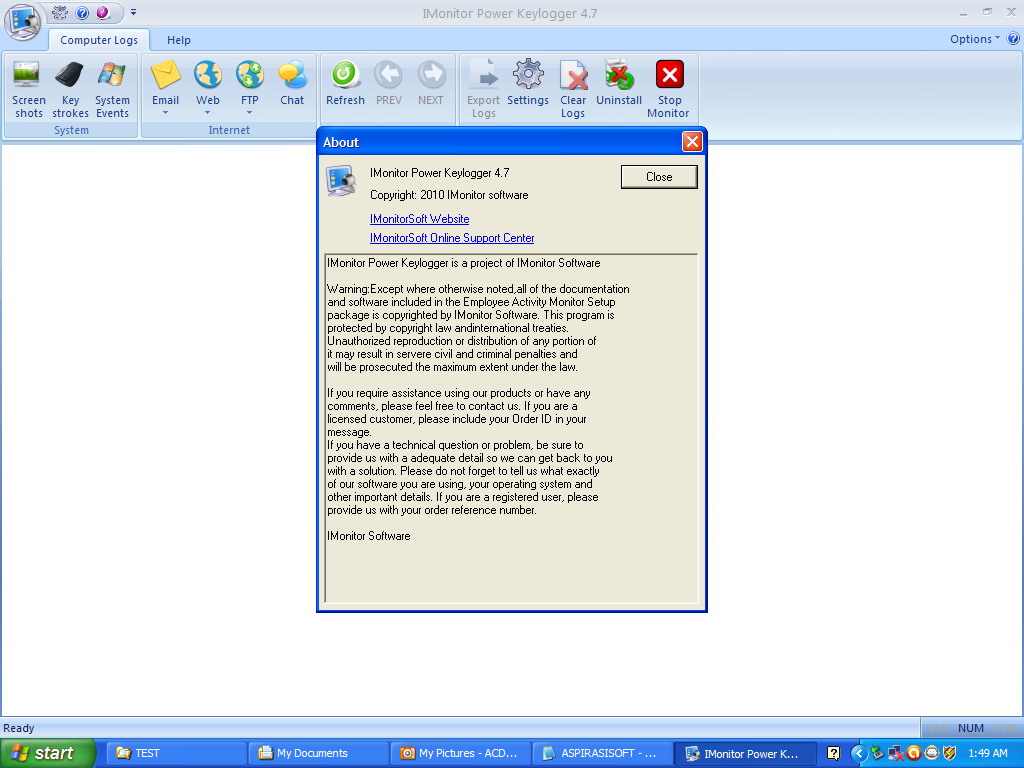Click the monitor icon in the About dialog
The height and width of the screenshot is (768, 1024).
click(x=341, y=181)
